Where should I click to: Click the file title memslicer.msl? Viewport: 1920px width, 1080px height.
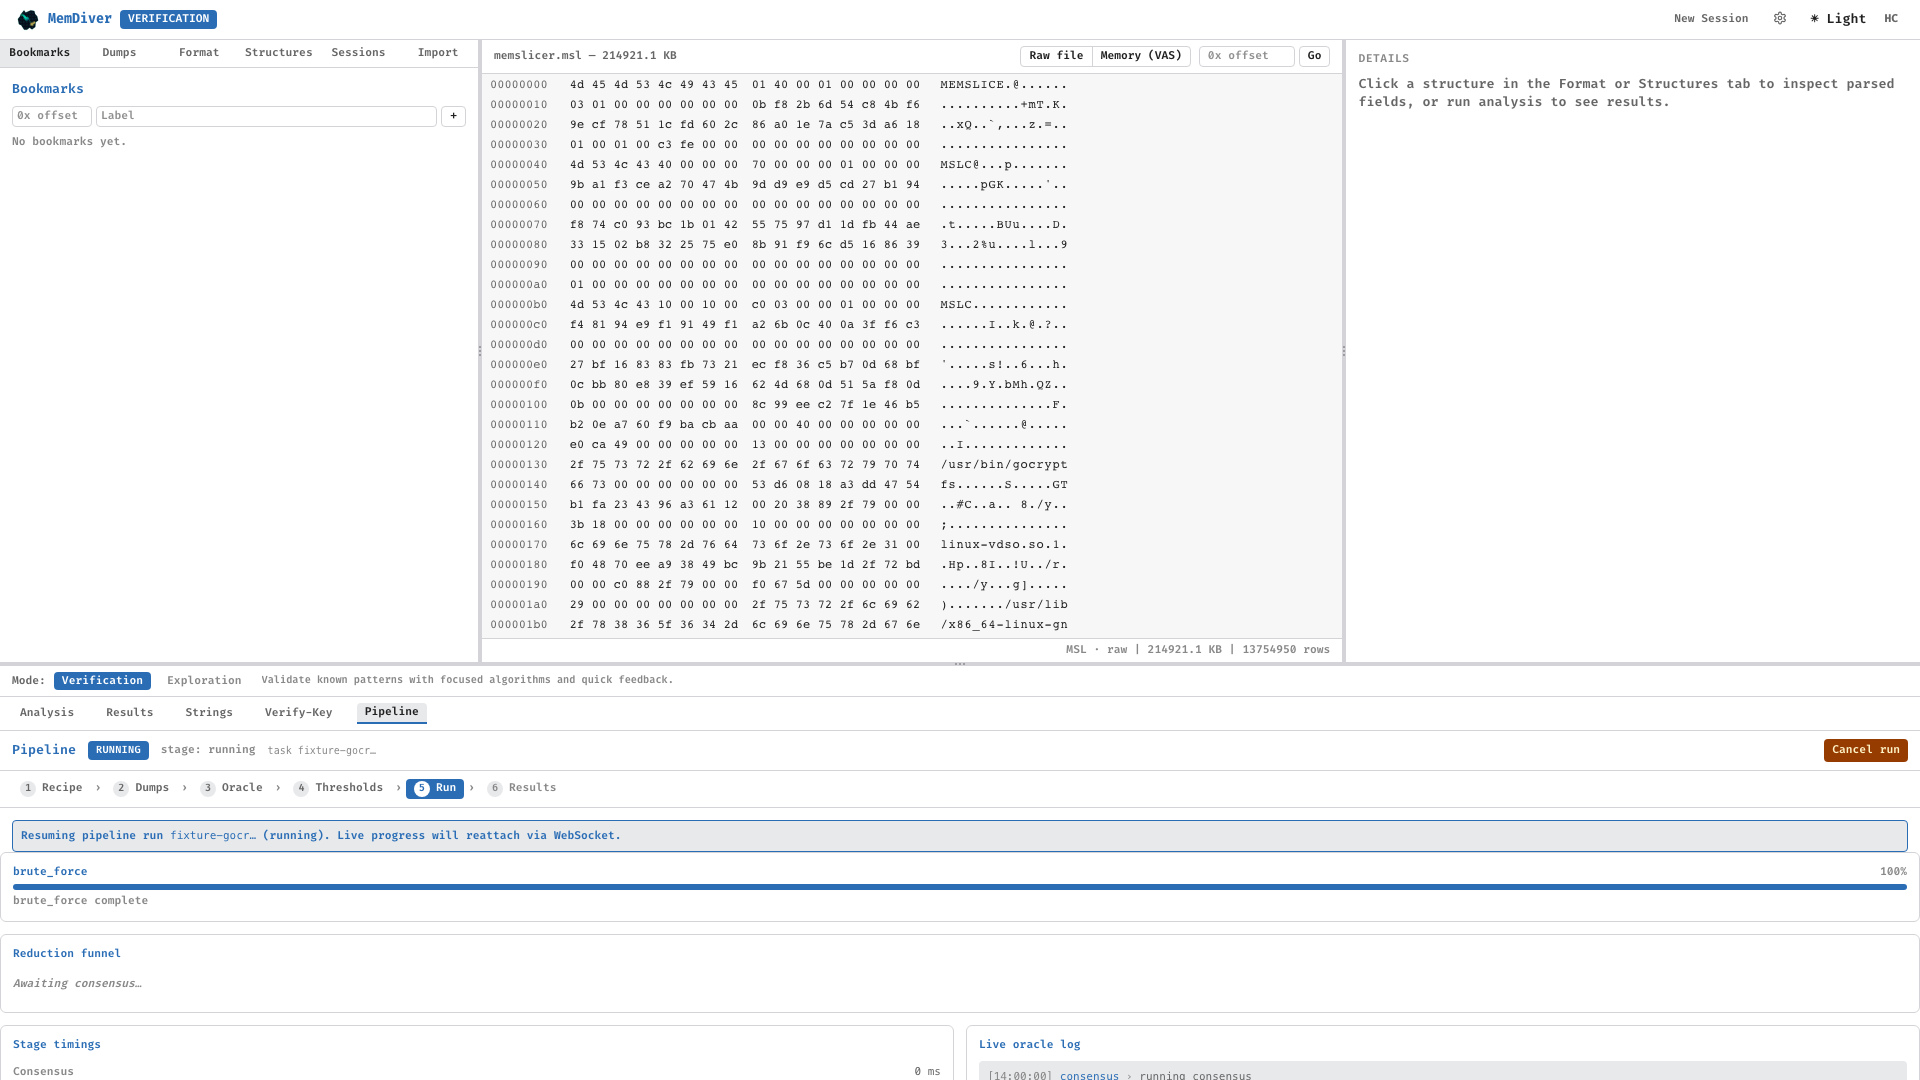pos(585,56)
